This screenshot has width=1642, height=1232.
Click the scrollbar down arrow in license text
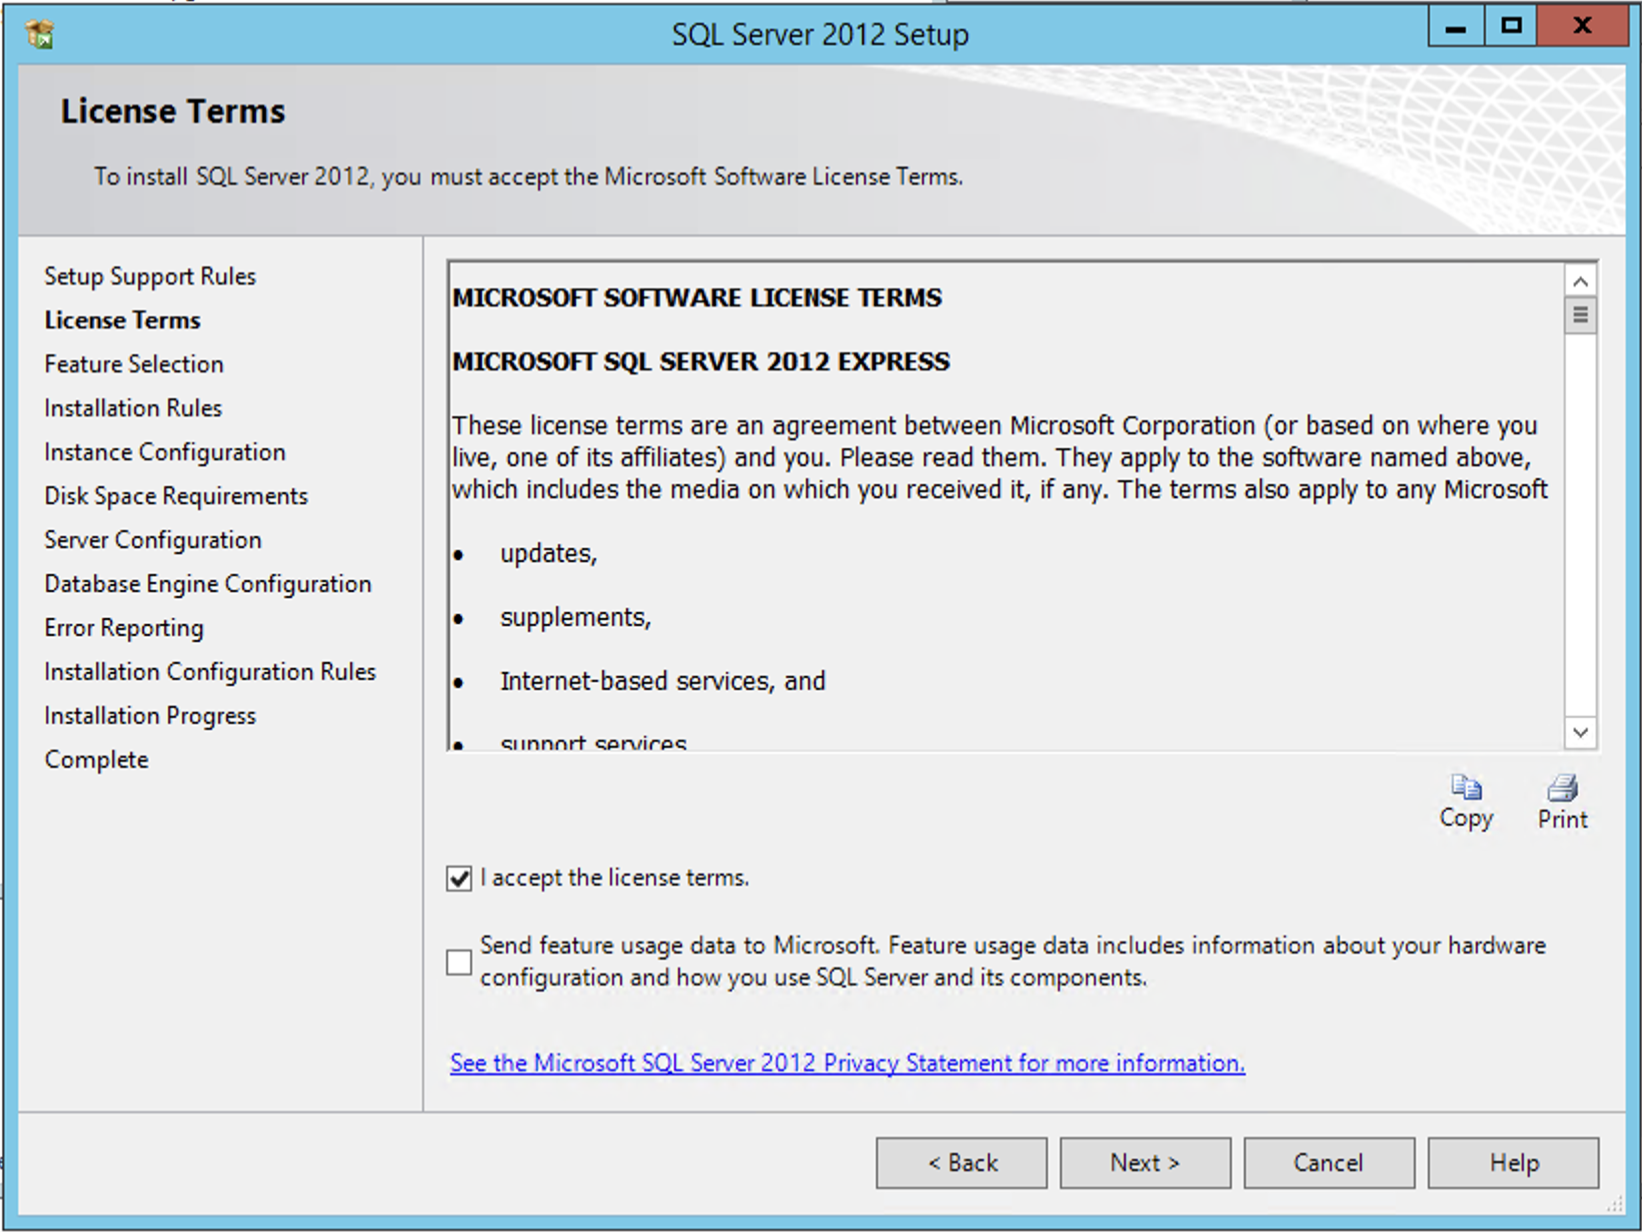pos(1581,733)
